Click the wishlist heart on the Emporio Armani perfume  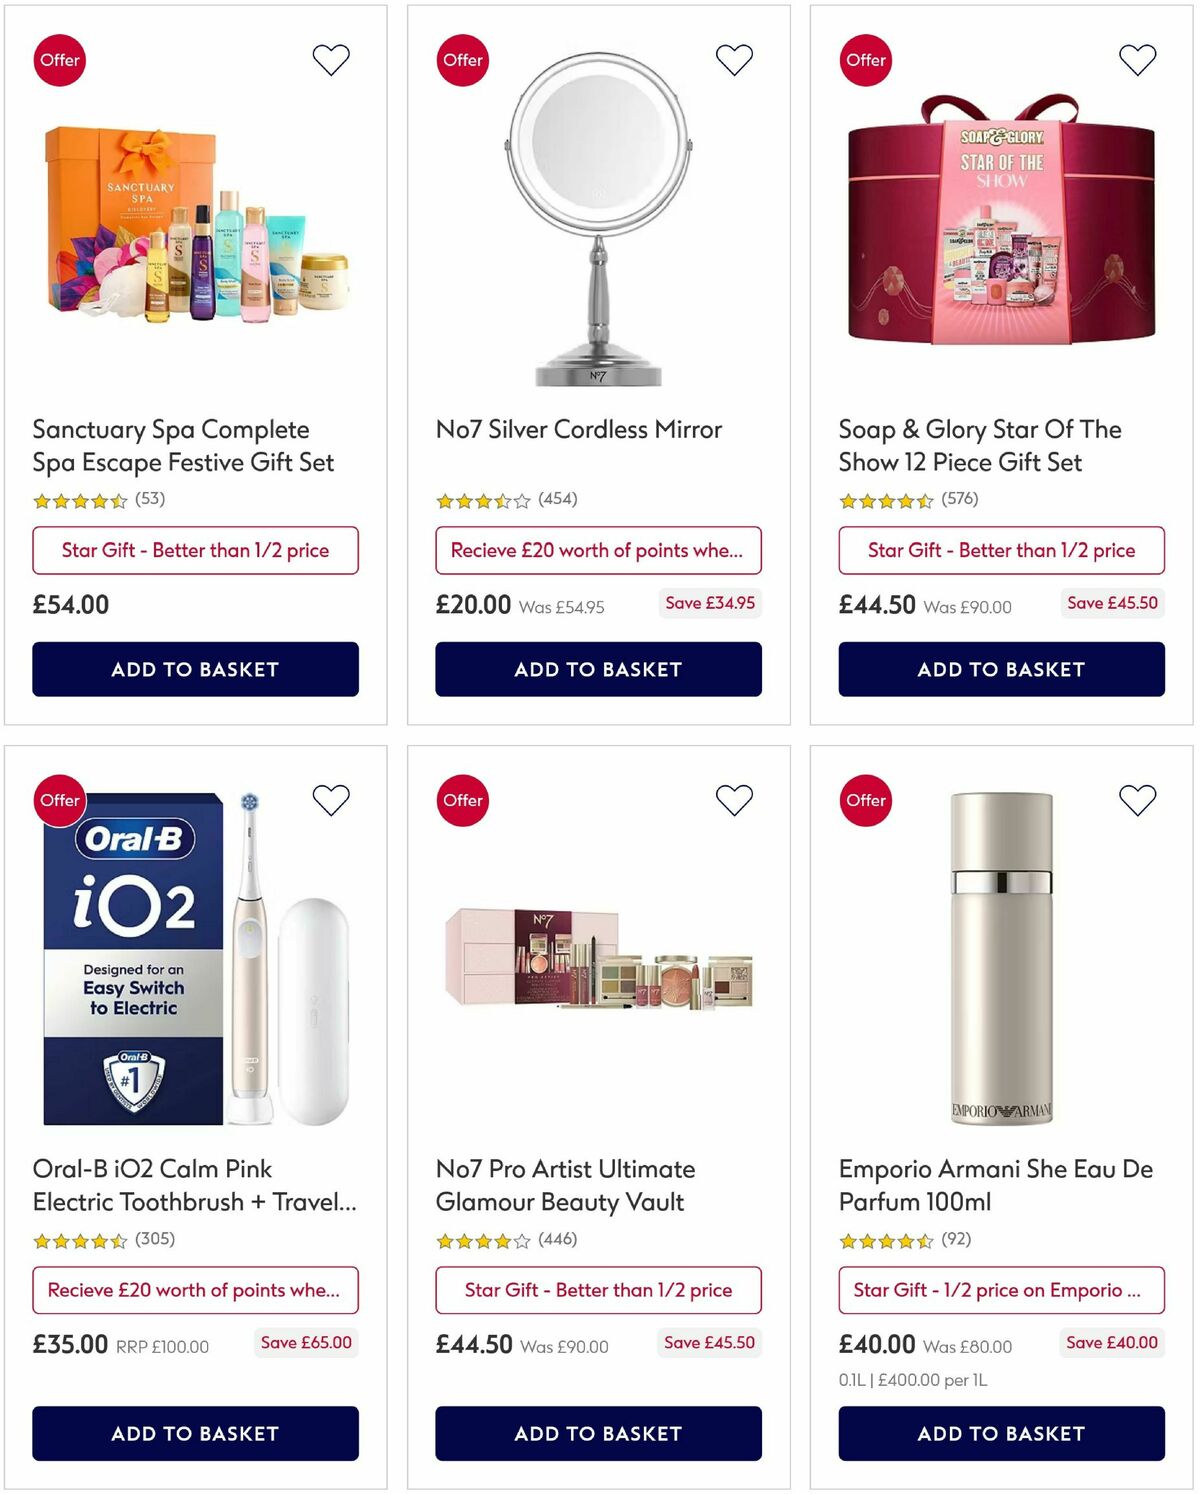[1136, 800]
